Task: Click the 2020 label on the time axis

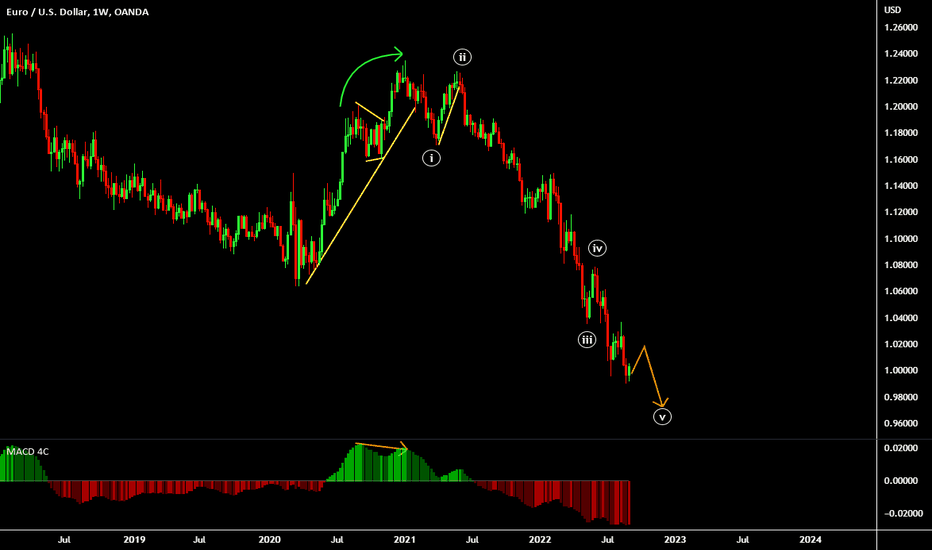Action: (x=269, y=539)
